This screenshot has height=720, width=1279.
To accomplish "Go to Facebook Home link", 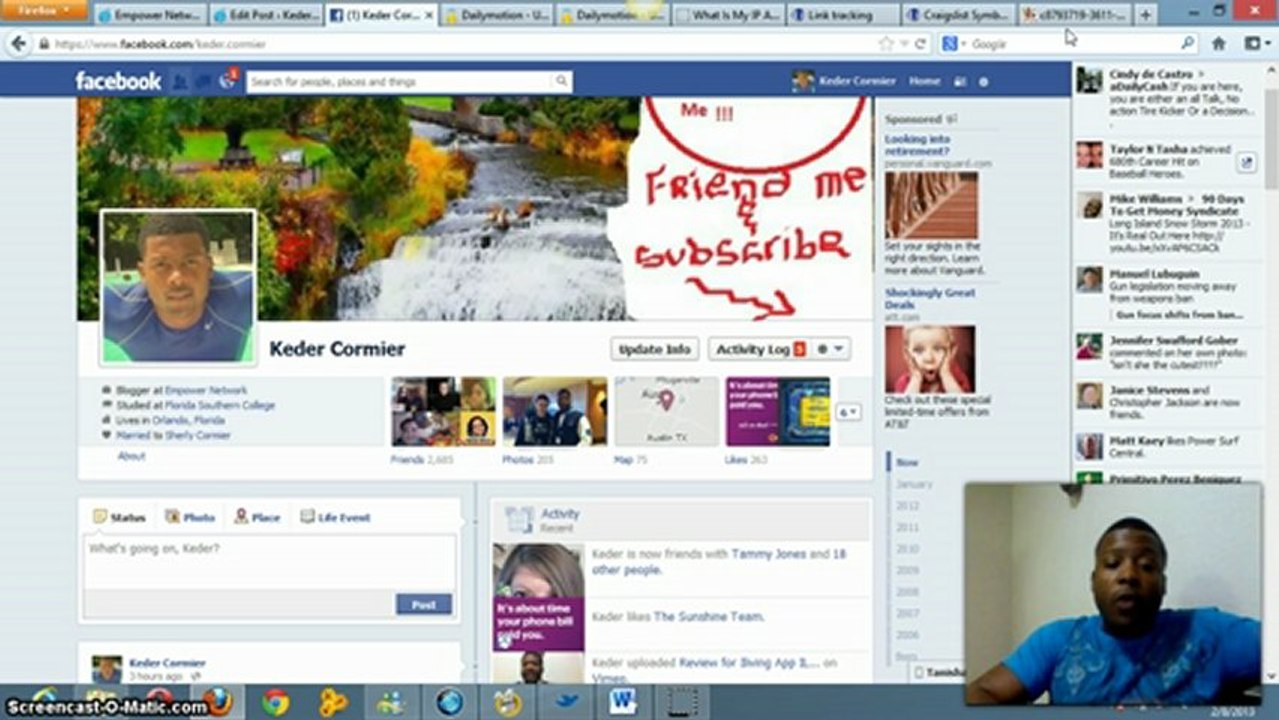I will [924, 81].
